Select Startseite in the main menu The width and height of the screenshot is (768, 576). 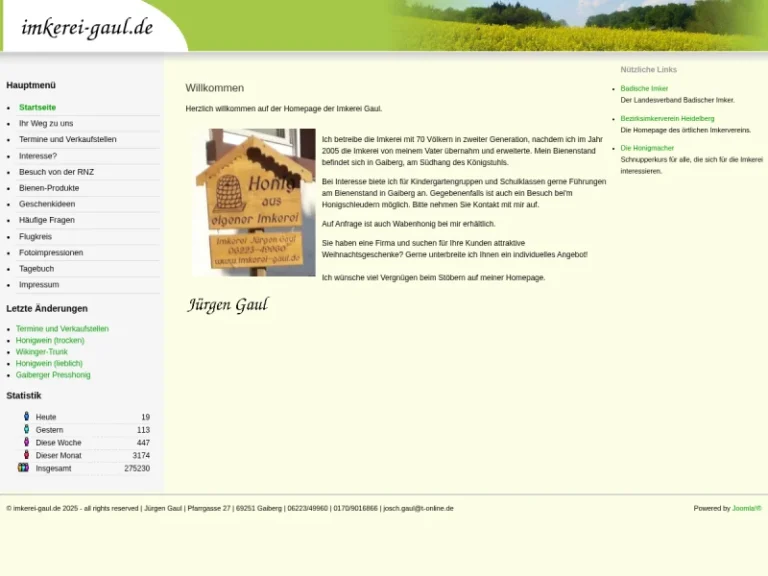(37, 107)
